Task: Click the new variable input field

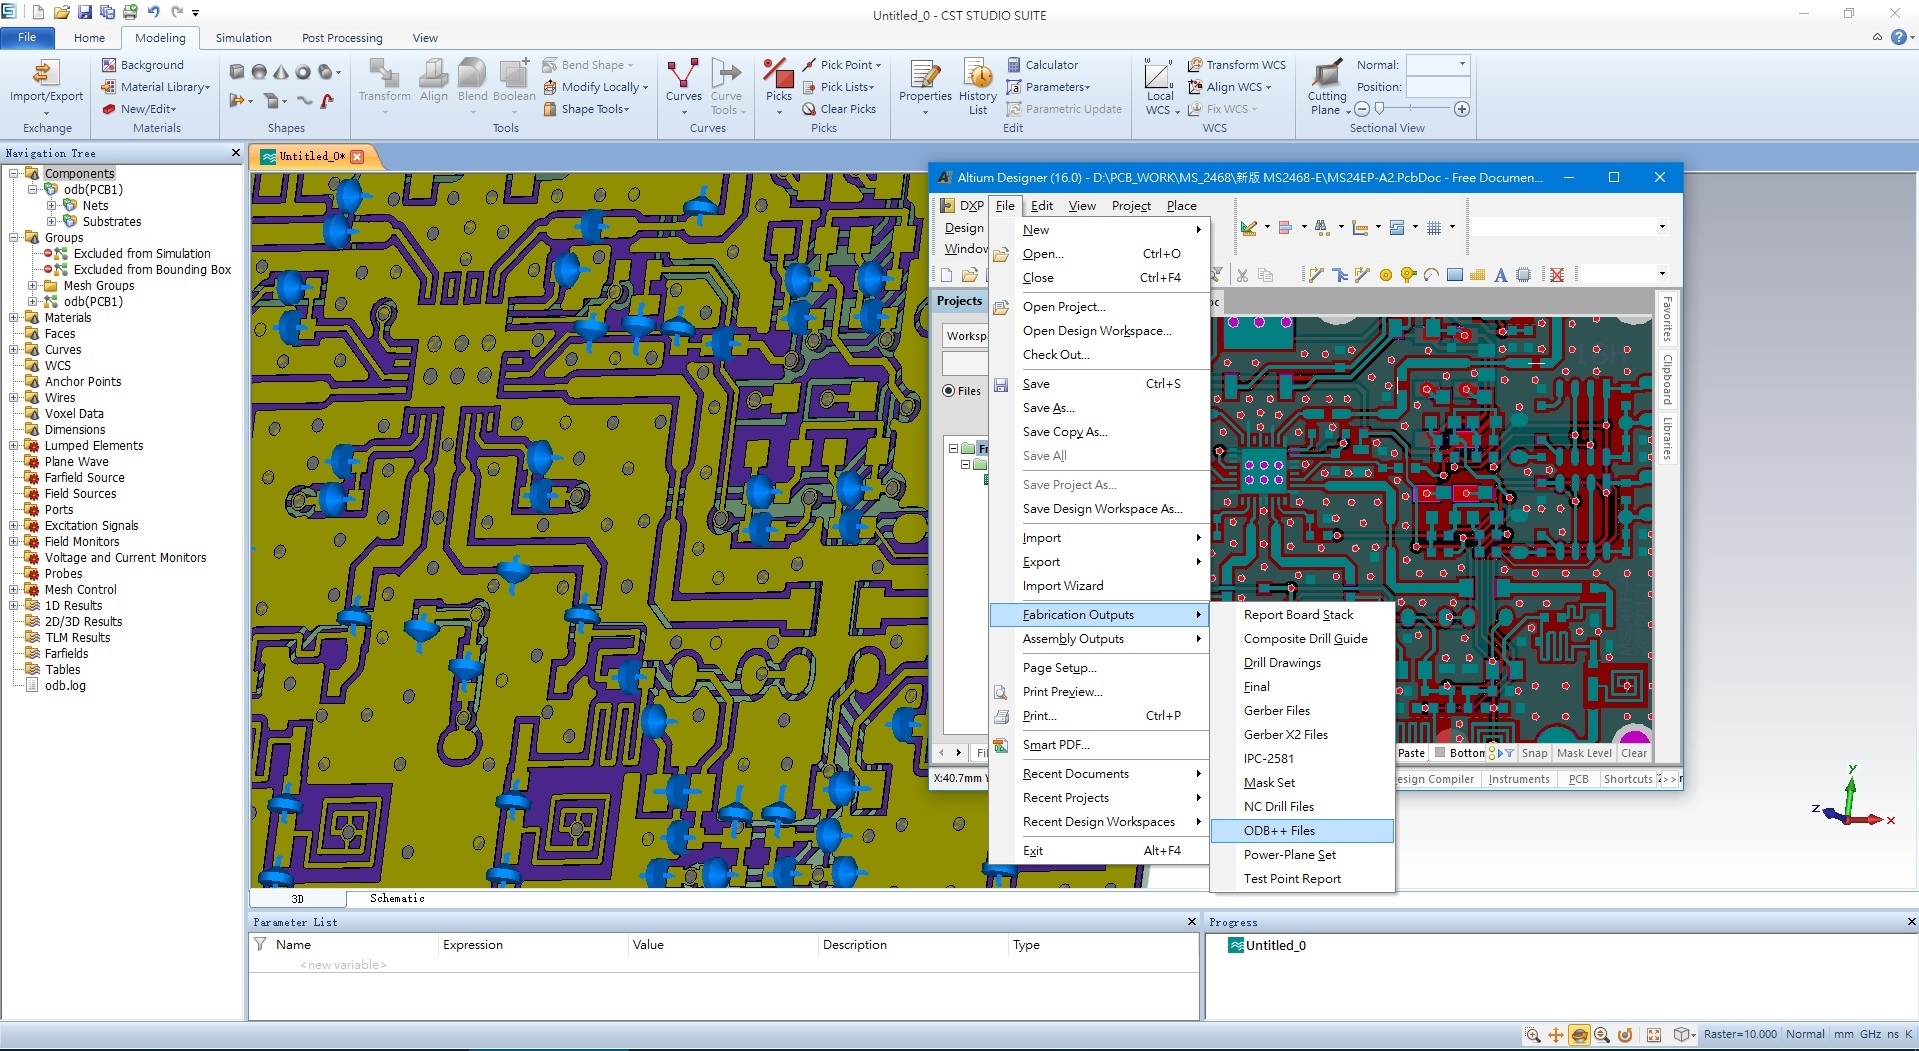Action: [343, 965]
